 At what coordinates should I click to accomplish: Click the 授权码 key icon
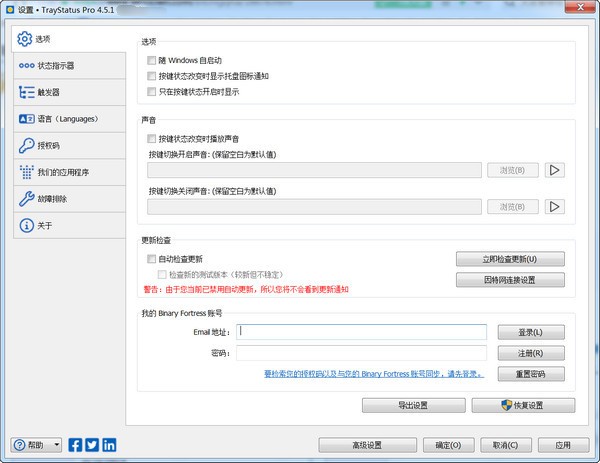tap(26, 146)
